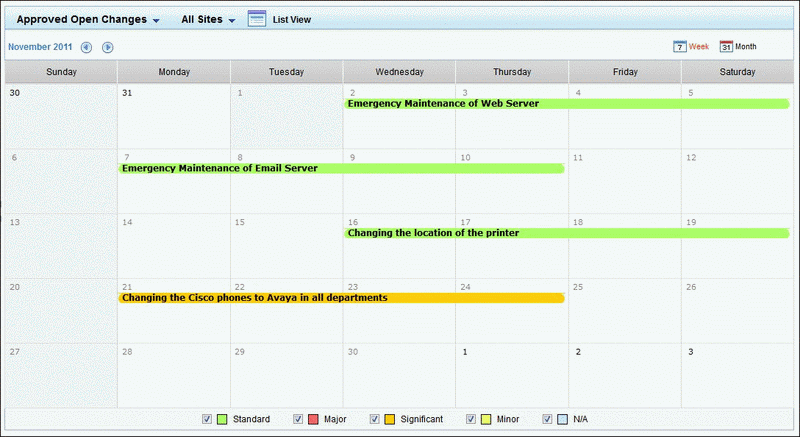Go to previous month arrow
Viewport: 800px width, 437px height.
pyautogui.click(x=86, y=47)
